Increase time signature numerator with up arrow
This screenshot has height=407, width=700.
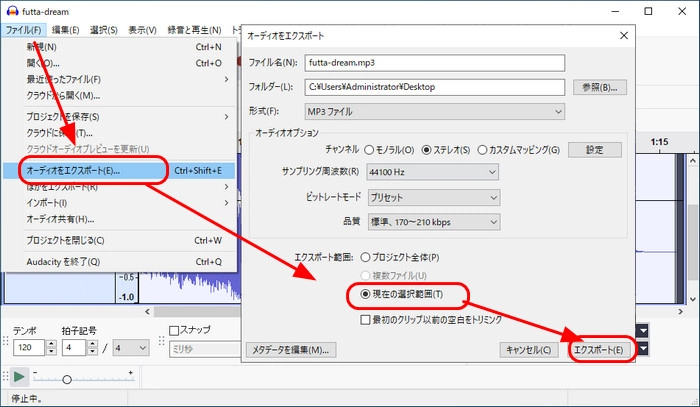92,344
